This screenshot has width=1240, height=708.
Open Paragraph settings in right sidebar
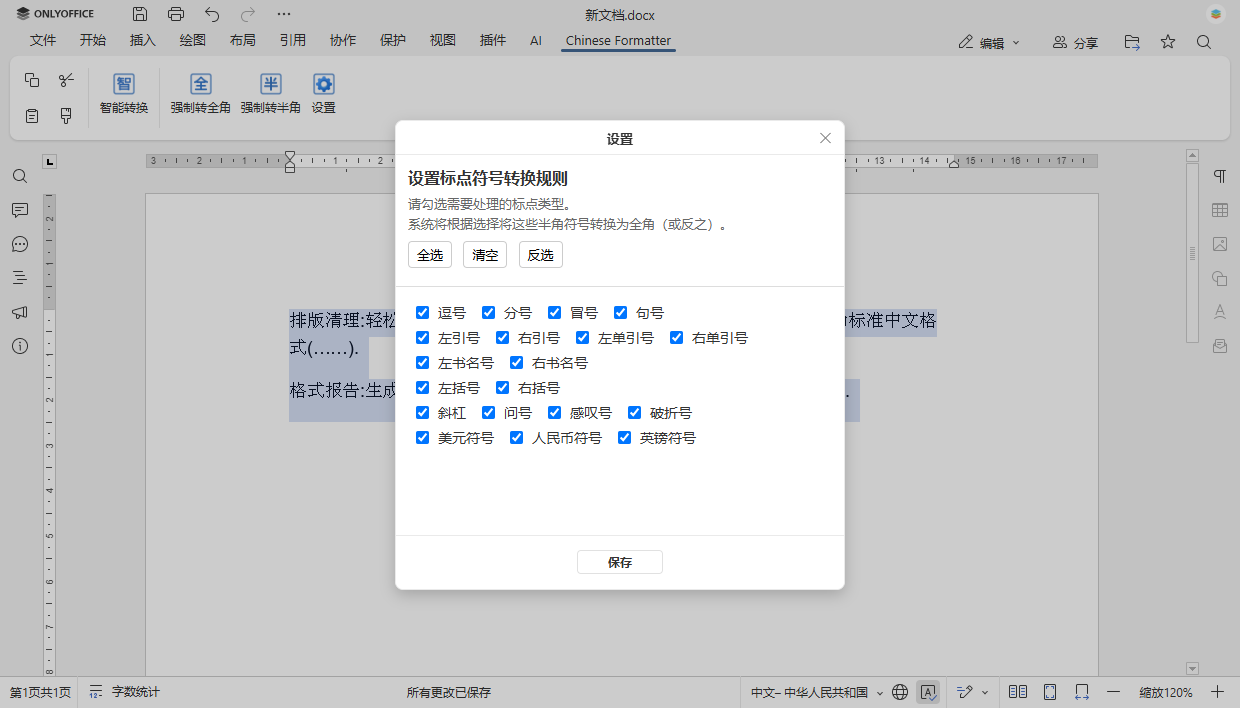point(1220,176)
